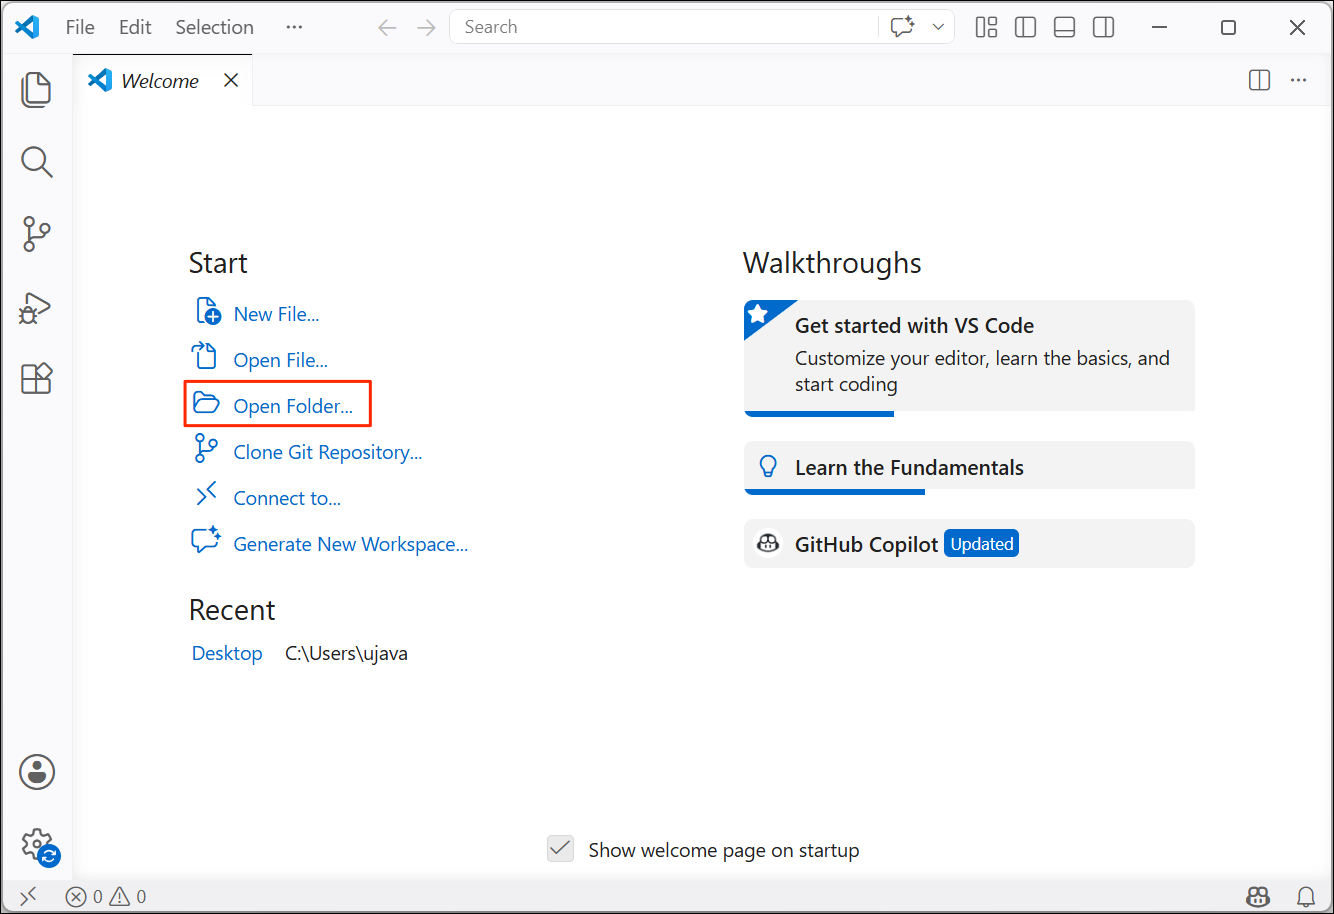Open the Explorer view in activity bar
This screenshot has width=1334, height=914.
point(37,89)
